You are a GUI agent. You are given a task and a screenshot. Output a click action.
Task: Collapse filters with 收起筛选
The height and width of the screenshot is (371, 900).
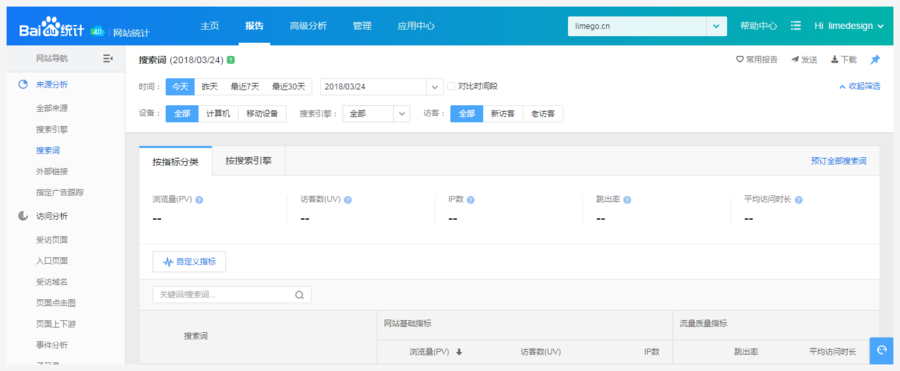859,87
